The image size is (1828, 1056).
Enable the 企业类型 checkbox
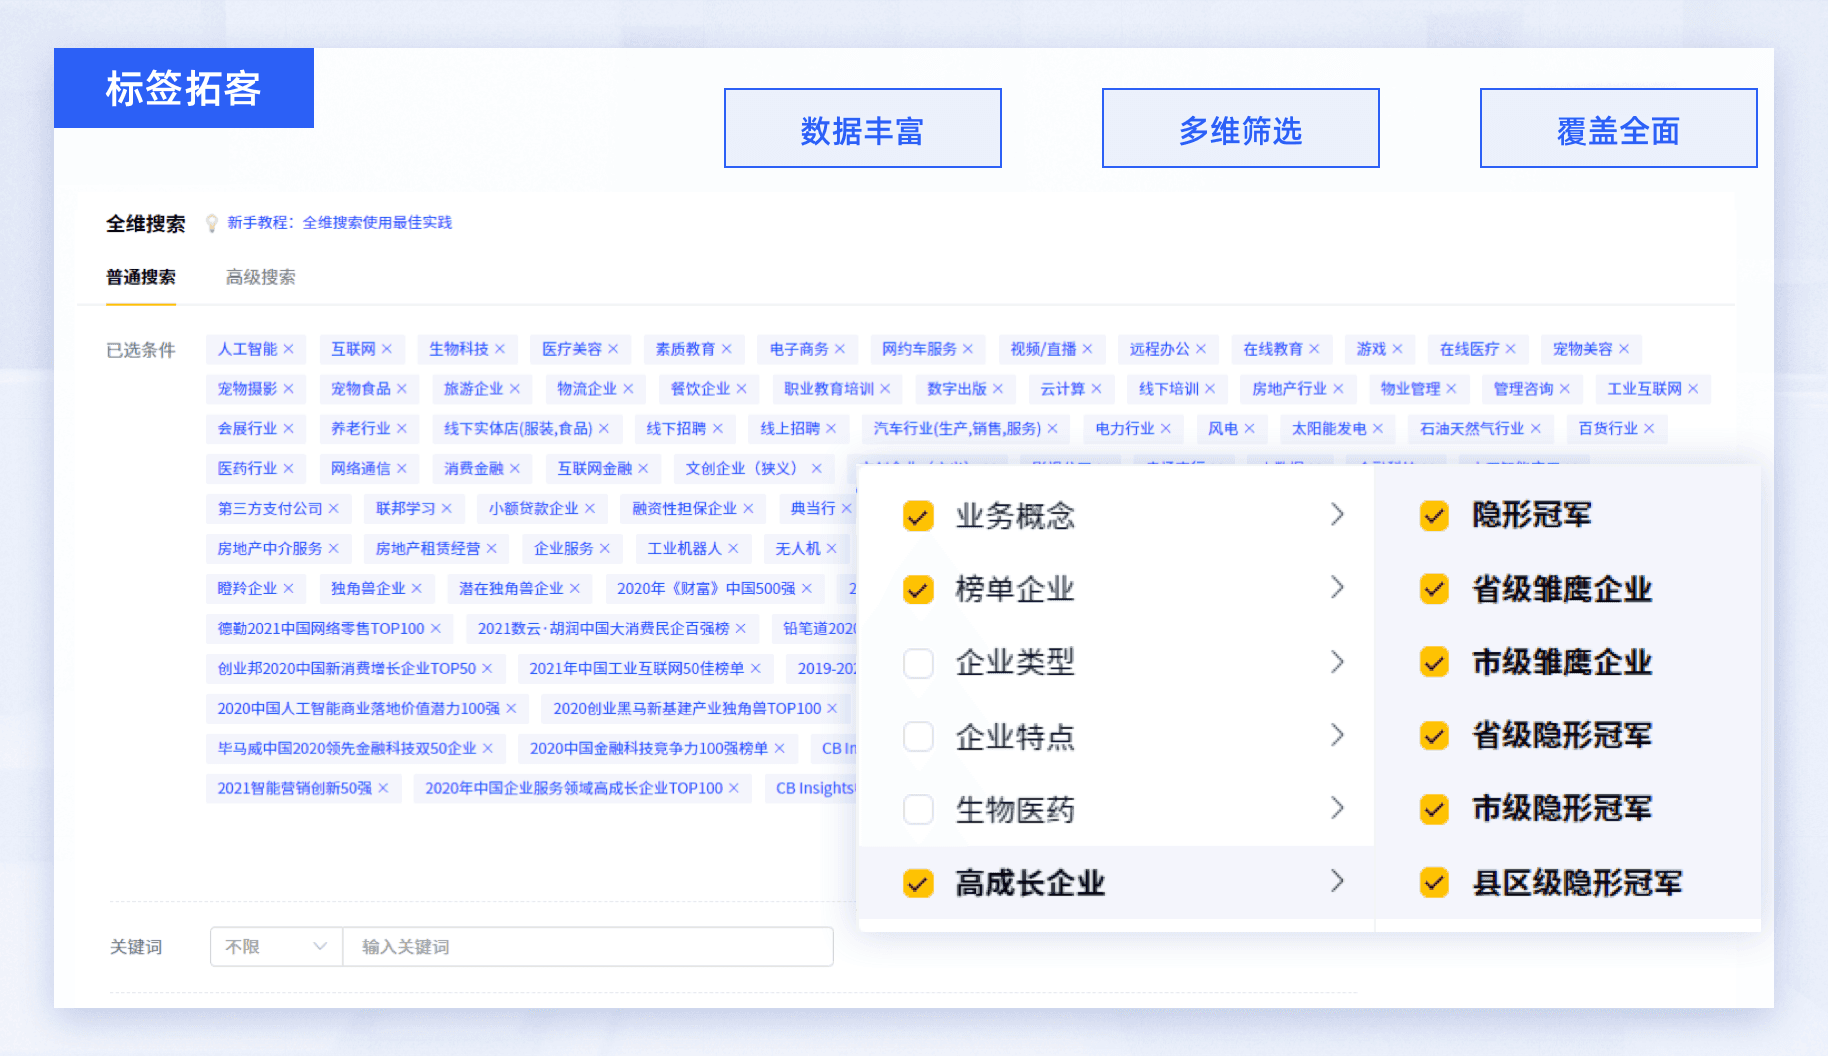(x=918, y=663)
